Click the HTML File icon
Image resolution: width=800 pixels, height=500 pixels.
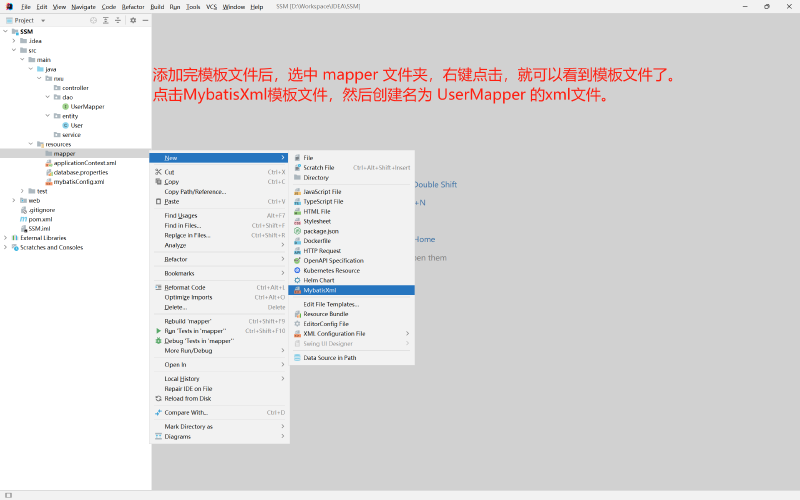click(x=297, y=212)
